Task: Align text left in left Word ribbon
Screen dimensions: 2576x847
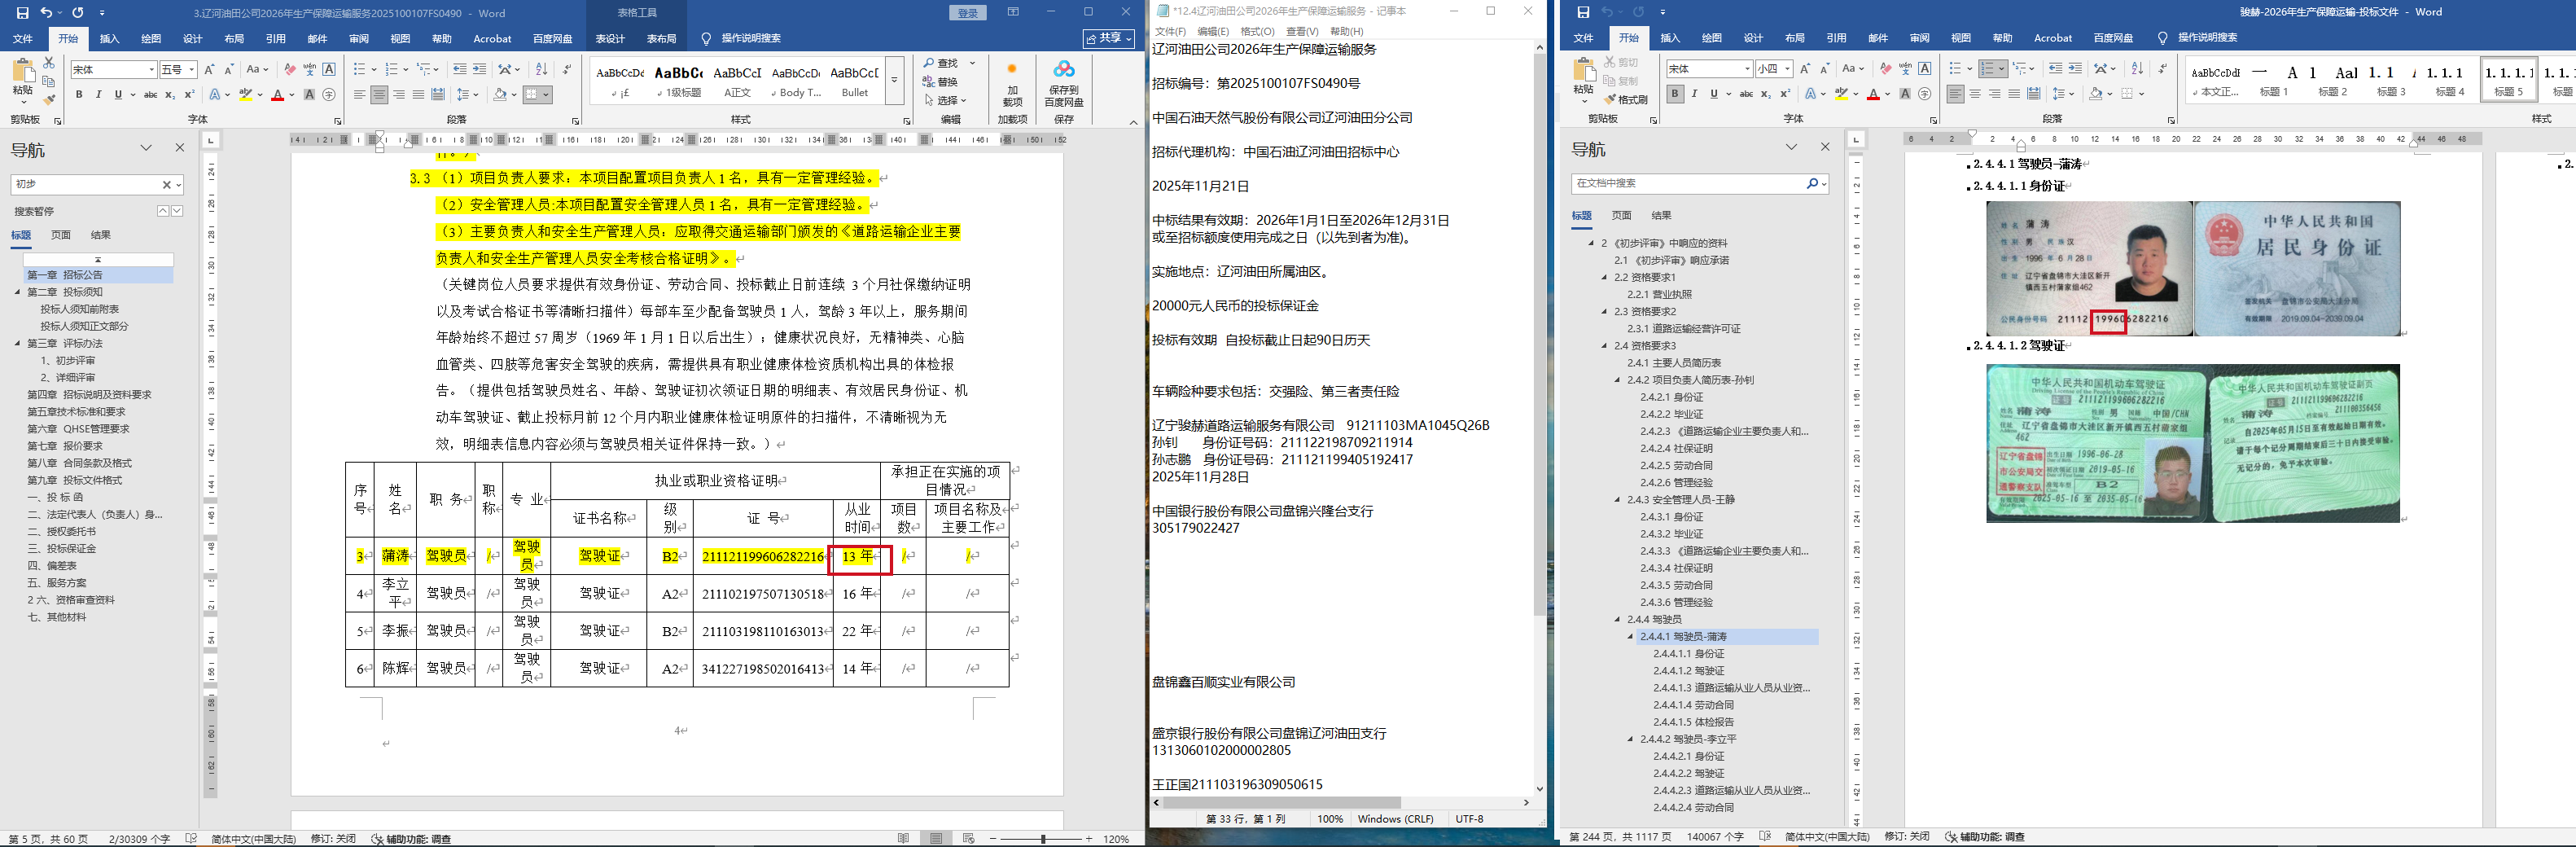Action: (359, 95)
